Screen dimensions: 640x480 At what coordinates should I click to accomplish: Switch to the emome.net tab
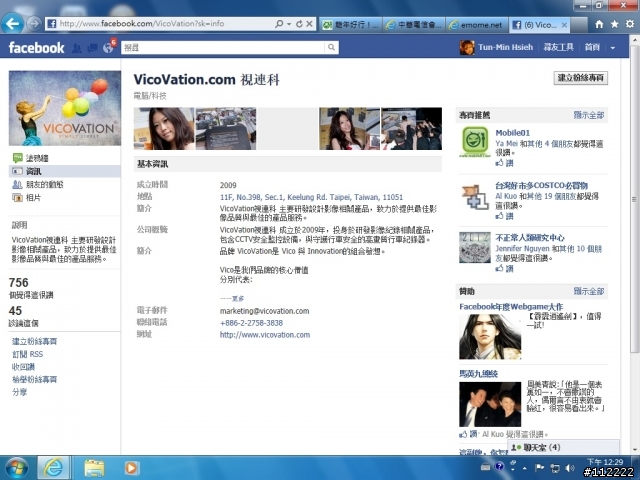pos(476,25)
